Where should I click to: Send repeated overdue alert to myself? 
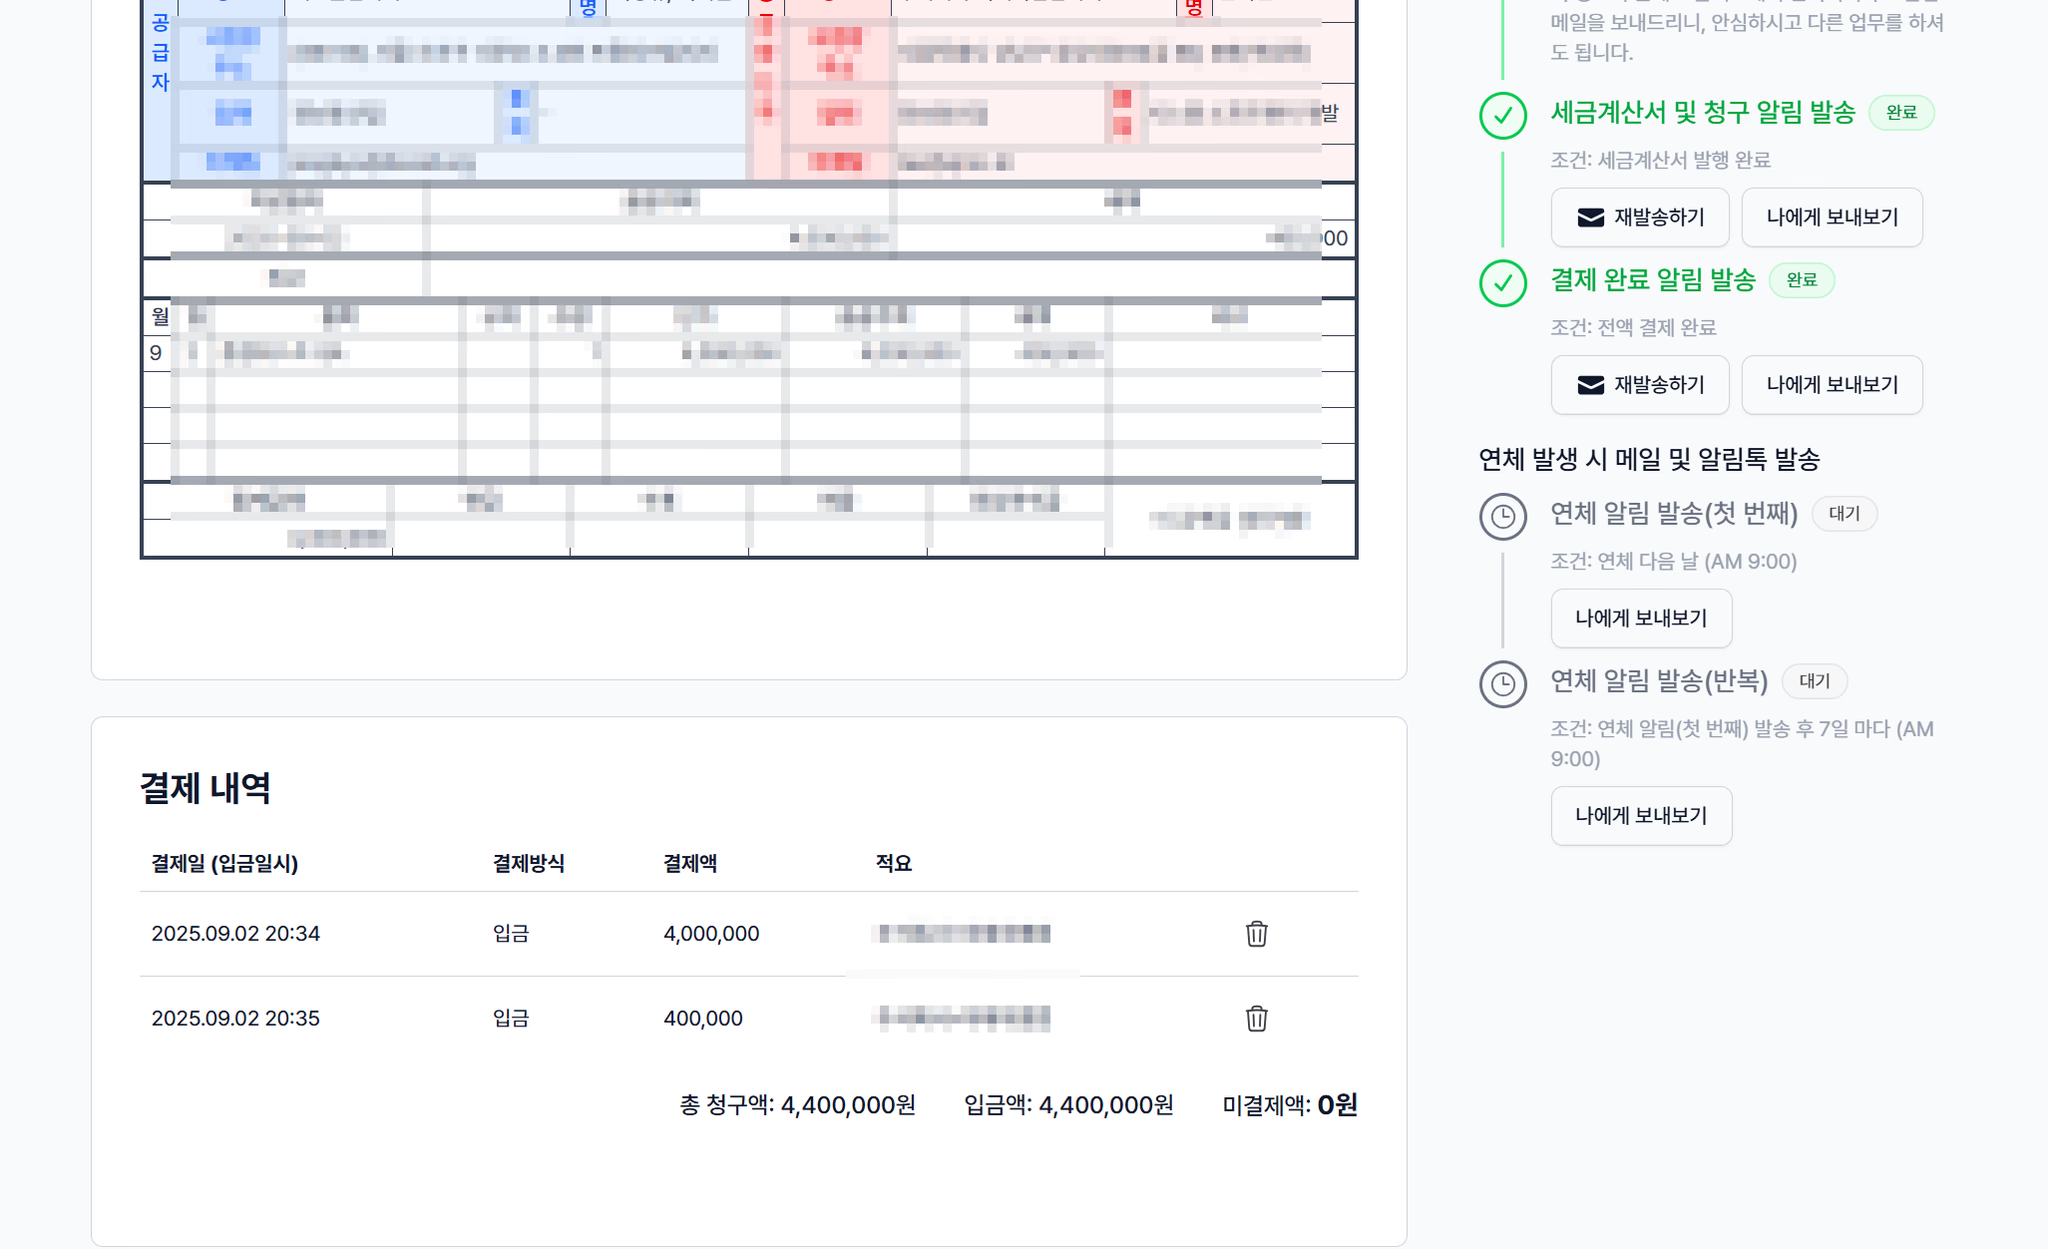pos(1640,816)
